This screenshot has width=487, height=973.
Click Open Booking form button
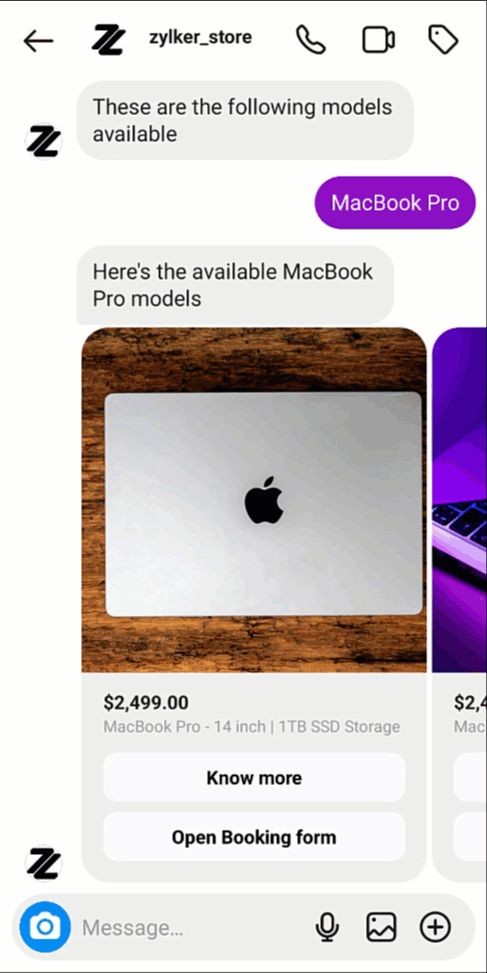(254, 837)
